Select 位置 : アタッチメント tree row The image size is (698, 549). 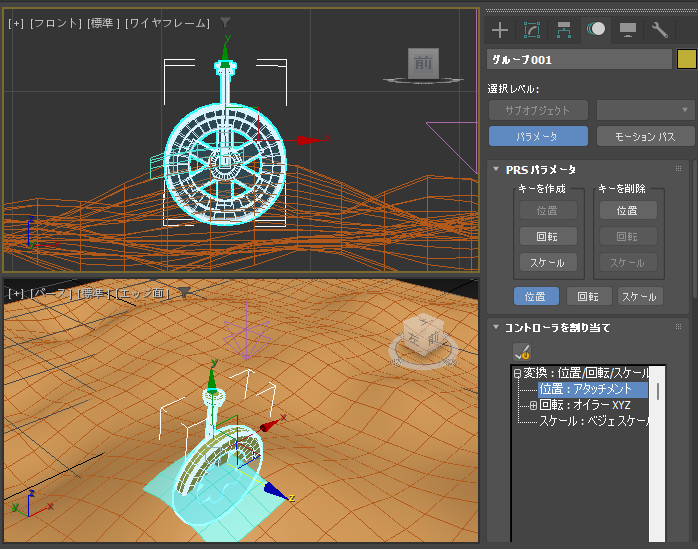pos(592,389)
